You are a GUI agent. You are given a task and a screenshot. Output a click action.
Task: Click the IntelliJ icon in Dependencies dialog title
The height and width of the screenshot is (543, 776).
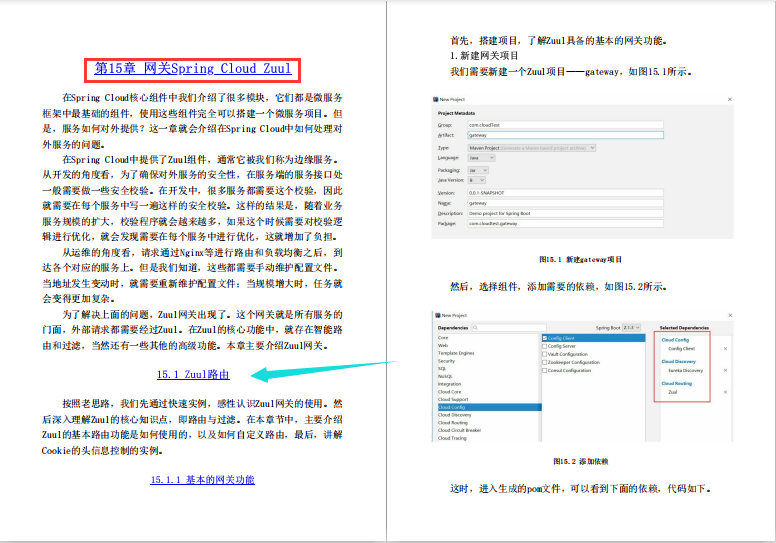coord(437,315)
